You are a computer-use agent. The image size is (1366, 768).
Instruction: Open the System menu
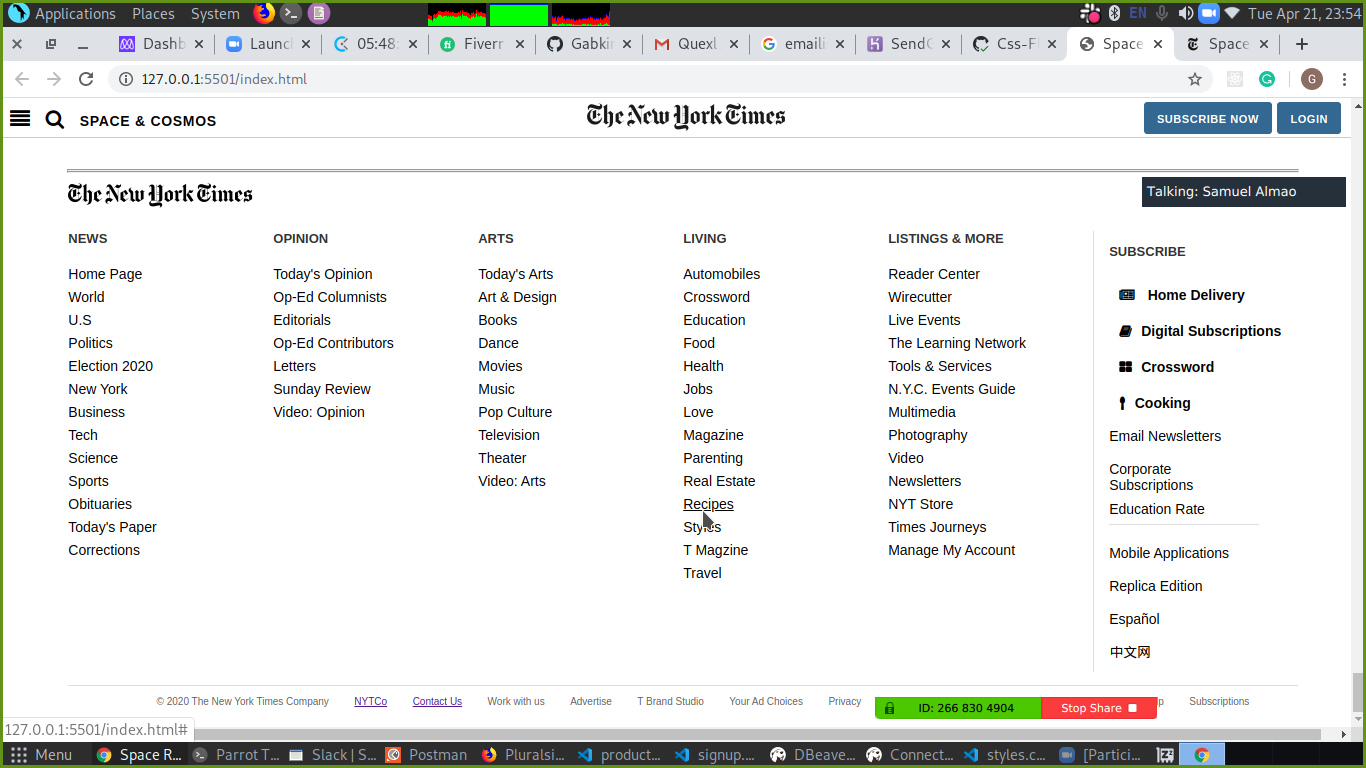[x=215, y=13]
